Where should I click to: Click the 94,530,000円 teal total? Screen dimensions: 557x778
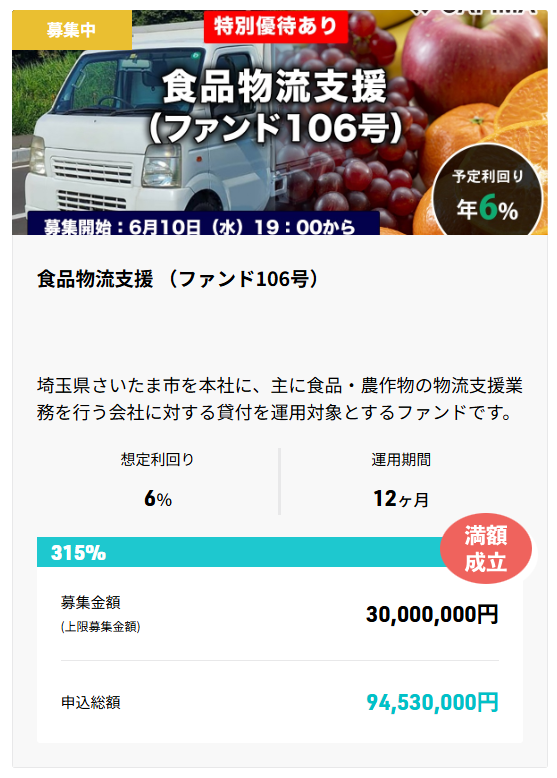click(x=432, y=703)
